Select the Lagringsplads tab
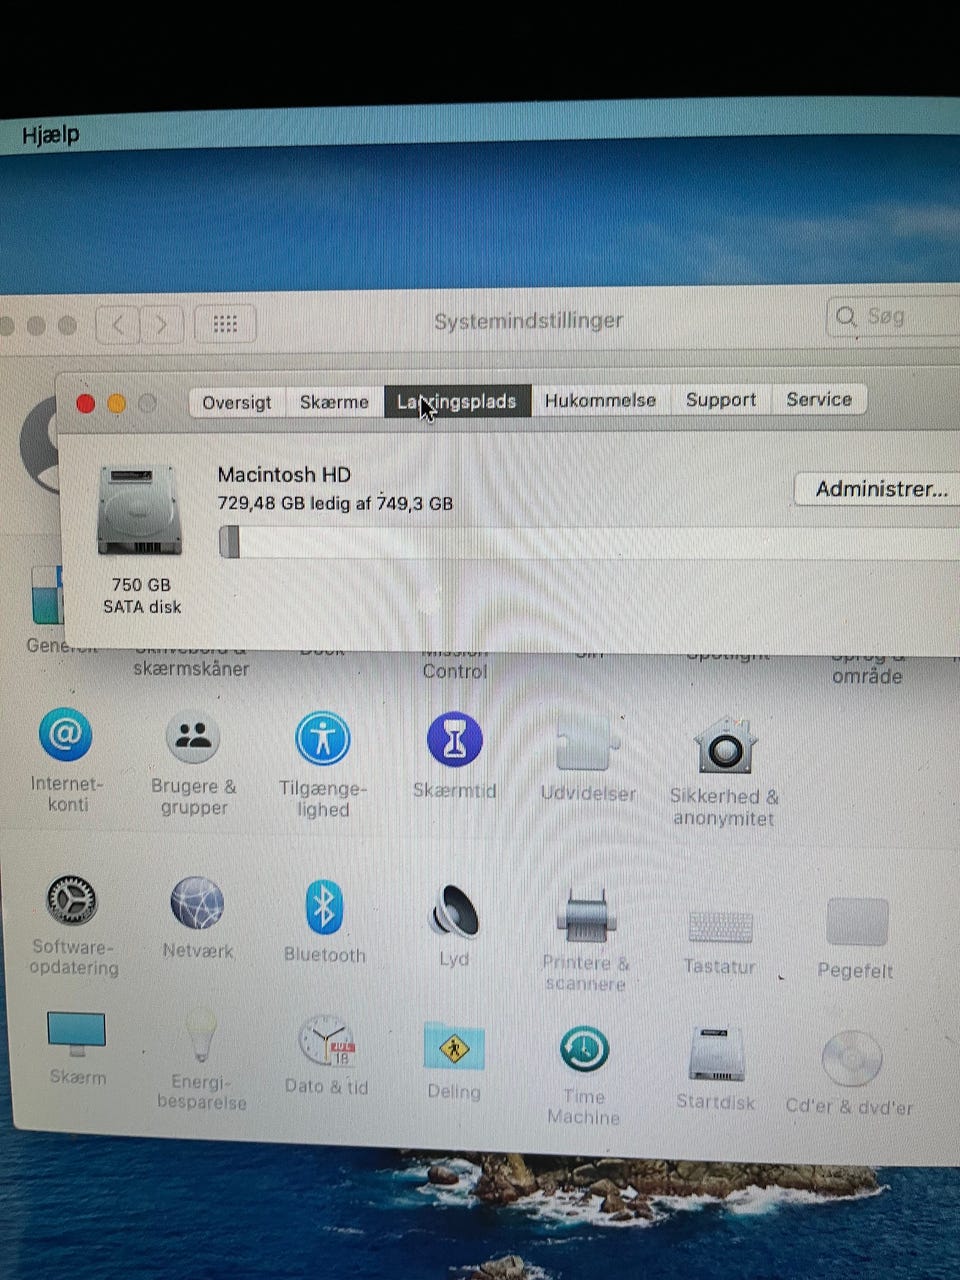The width and height of the screenshot is (960, 1280). coord(457,401)
